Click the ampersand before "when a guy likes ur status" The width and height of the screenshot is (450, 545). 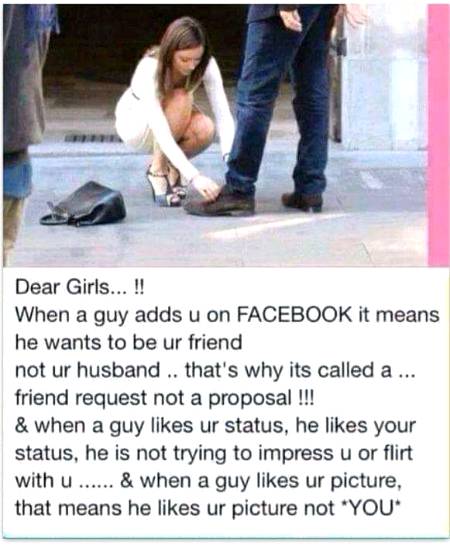tap(22, 425)
